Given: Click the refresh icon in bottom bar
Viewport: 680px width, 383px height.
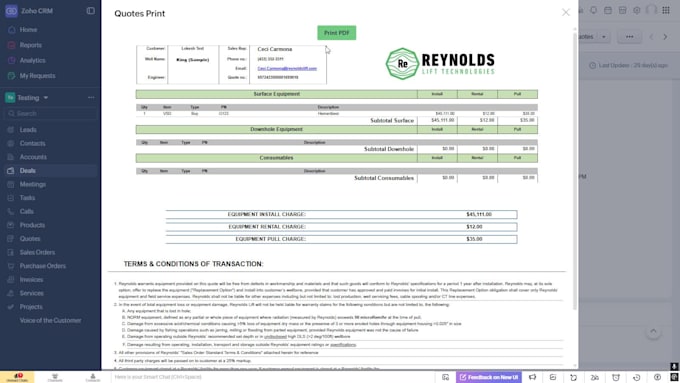Looking at the screenshot, I should point(574,377).
